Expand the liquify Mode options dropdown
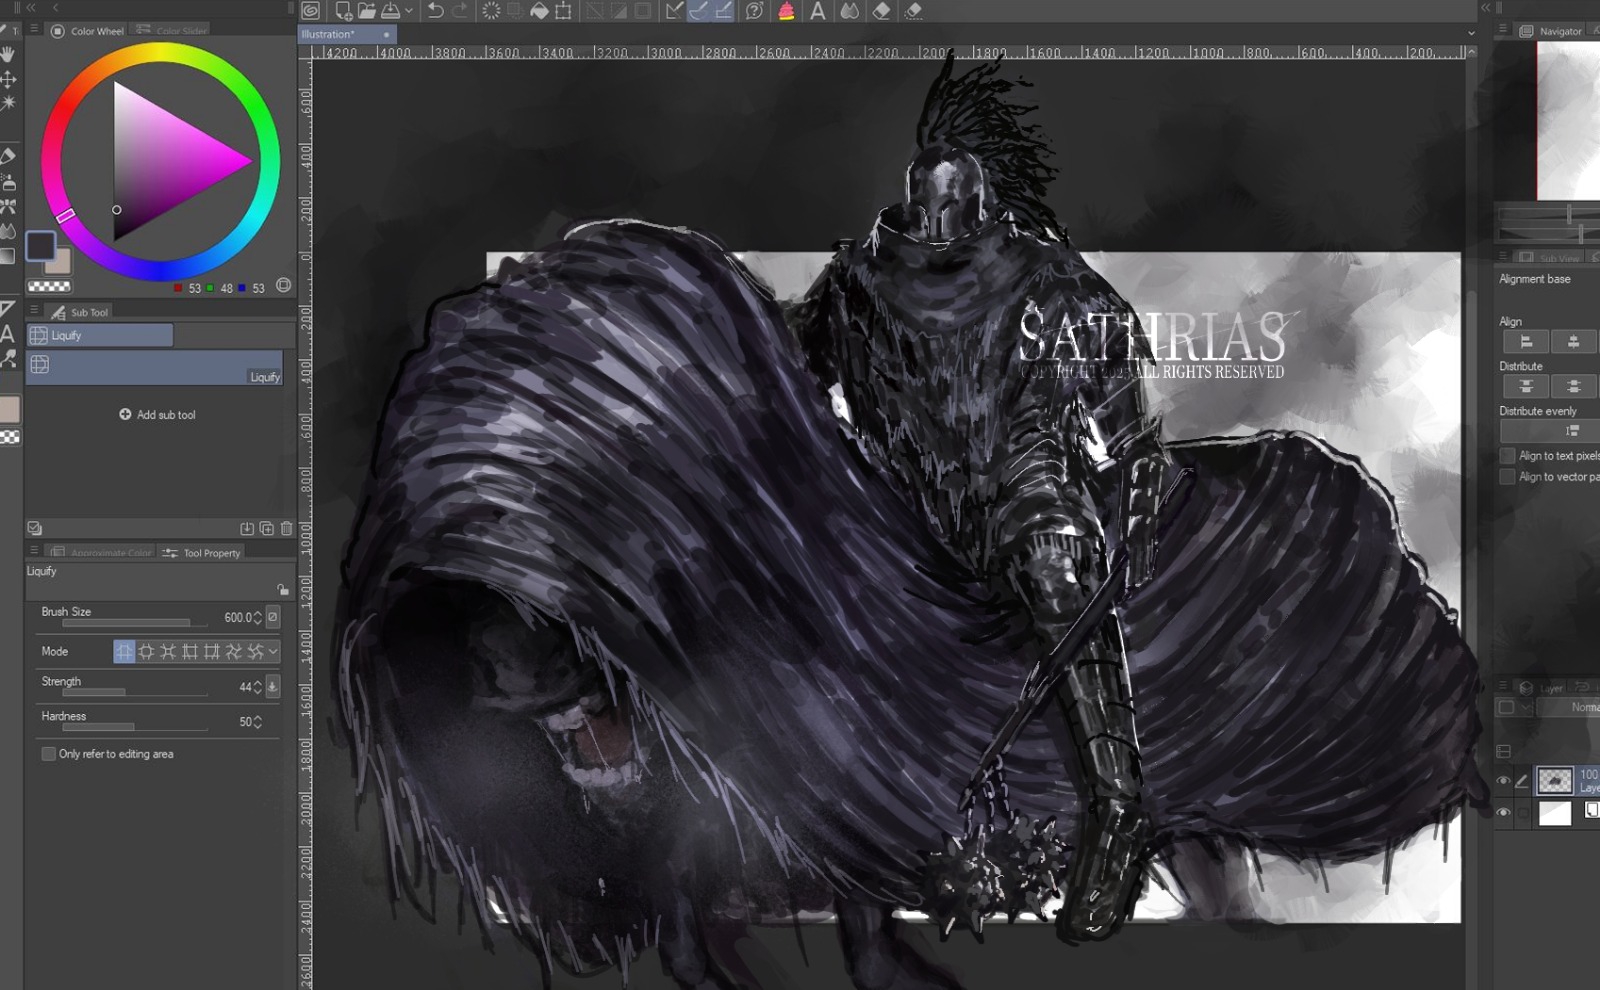1600x990 pixels. pyautogui.click(x=273, y=652)
